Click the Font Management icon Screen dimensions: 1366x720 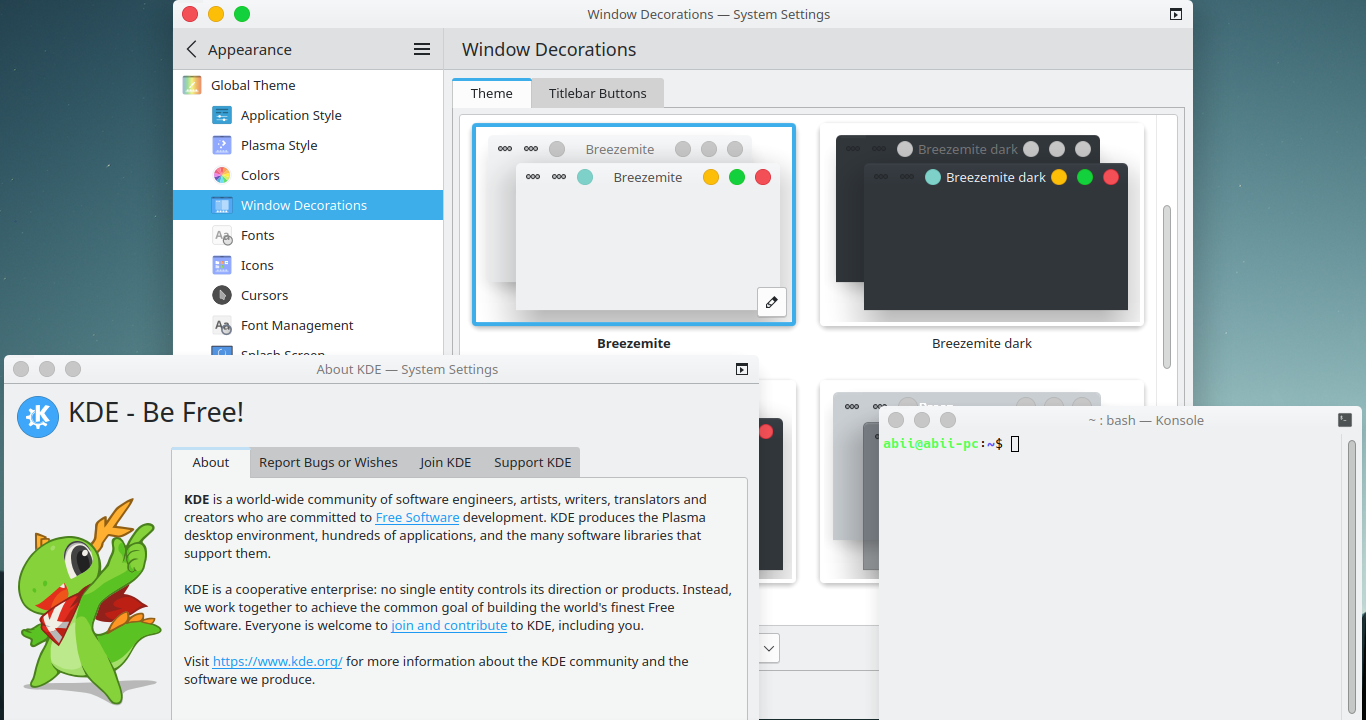click(222, 325)
